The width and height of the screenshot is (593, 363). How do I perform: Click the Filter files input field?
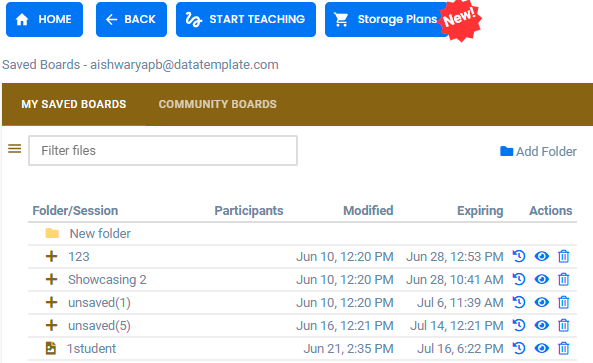[163, 150]
